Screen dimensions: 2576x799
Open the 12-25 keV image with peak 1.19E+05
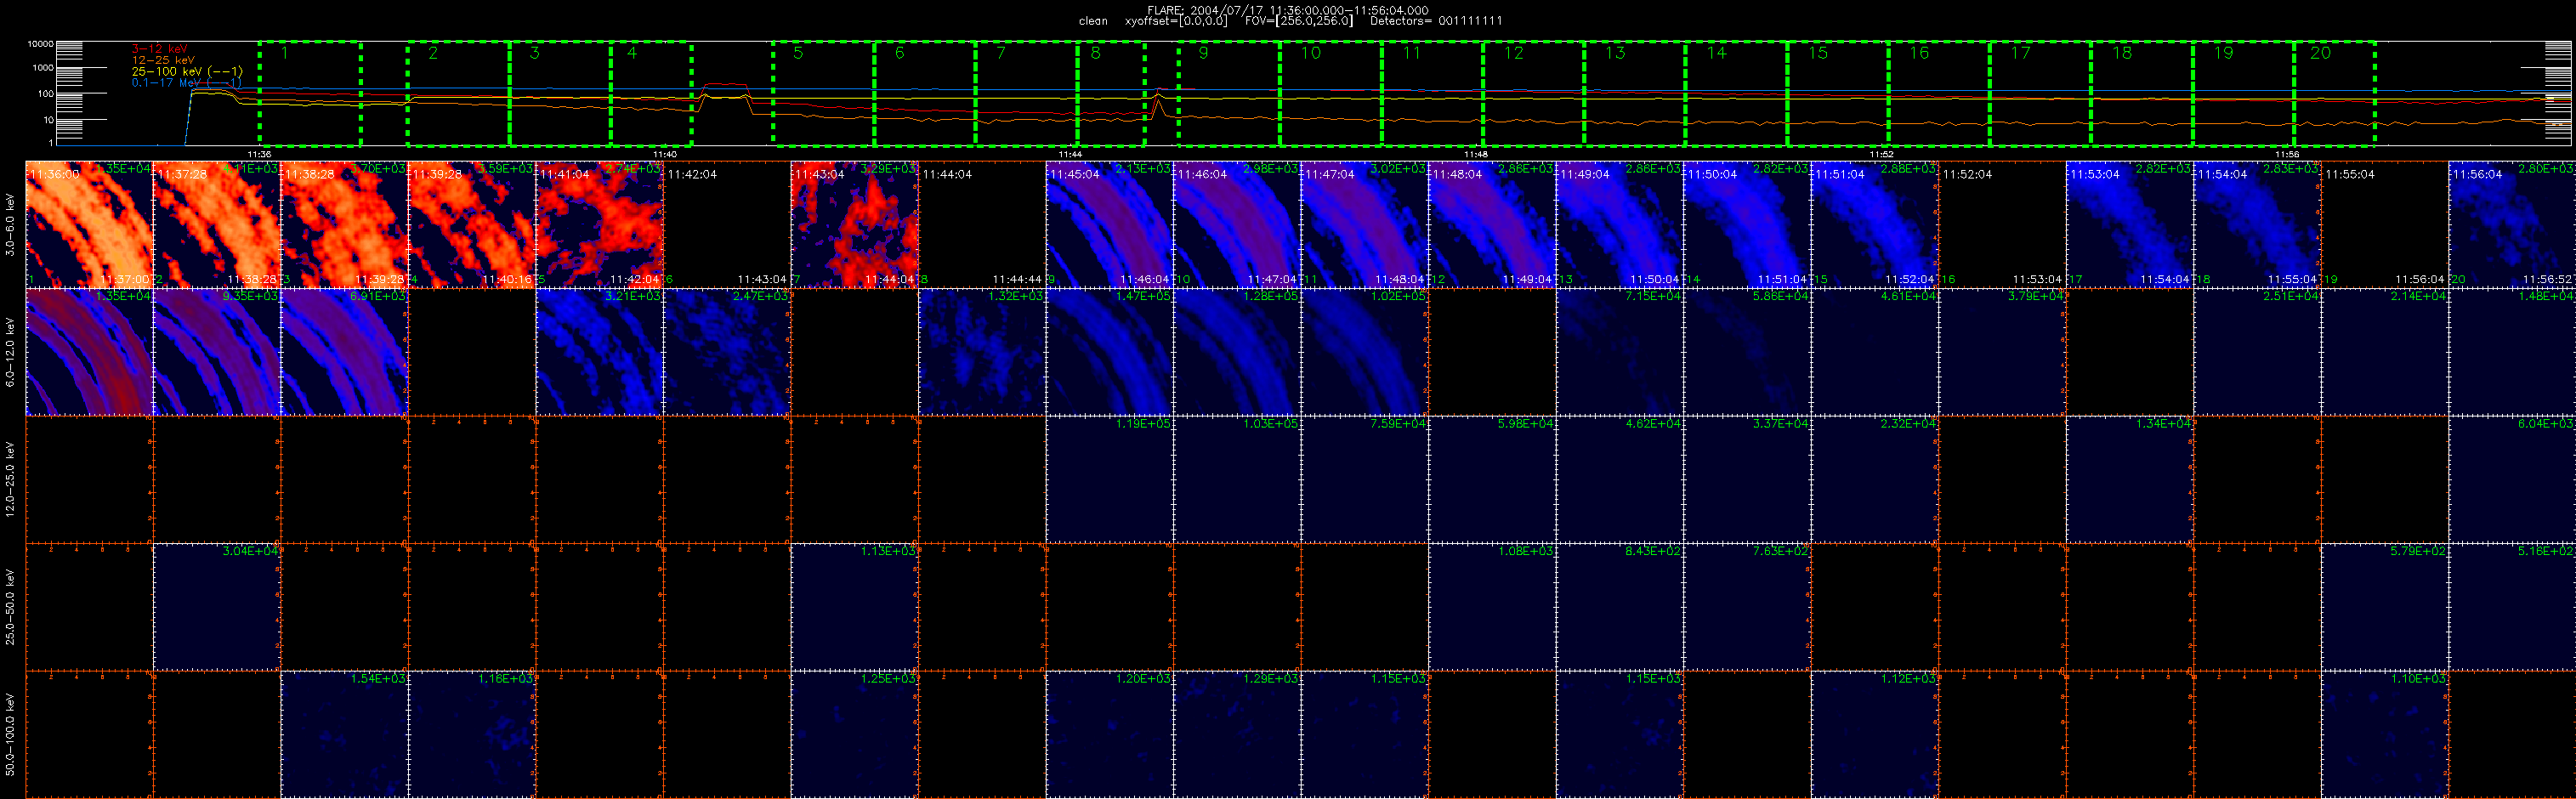1110,479
